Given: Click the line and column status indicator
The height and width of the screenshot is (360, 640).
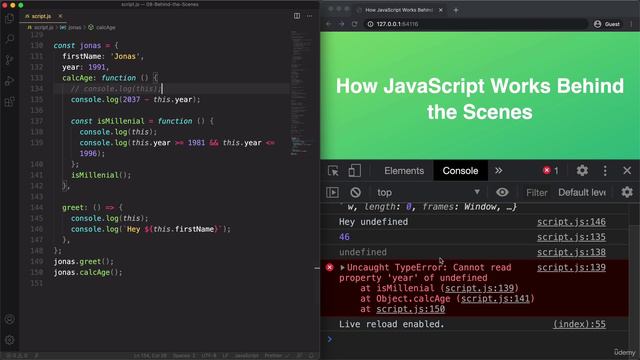Looking at the screenshot, I should pos(150,356).
